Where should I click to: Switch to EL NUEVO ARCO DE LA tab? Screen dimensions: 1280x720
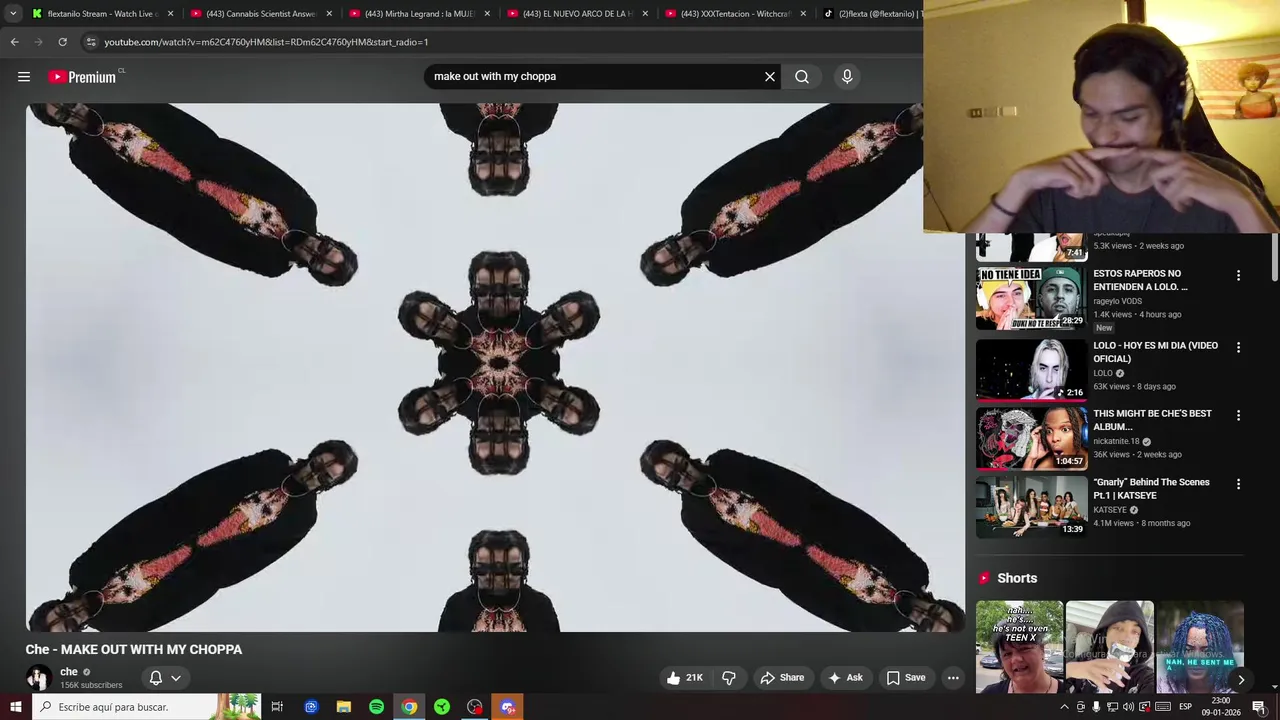click(x=576, y=14)
